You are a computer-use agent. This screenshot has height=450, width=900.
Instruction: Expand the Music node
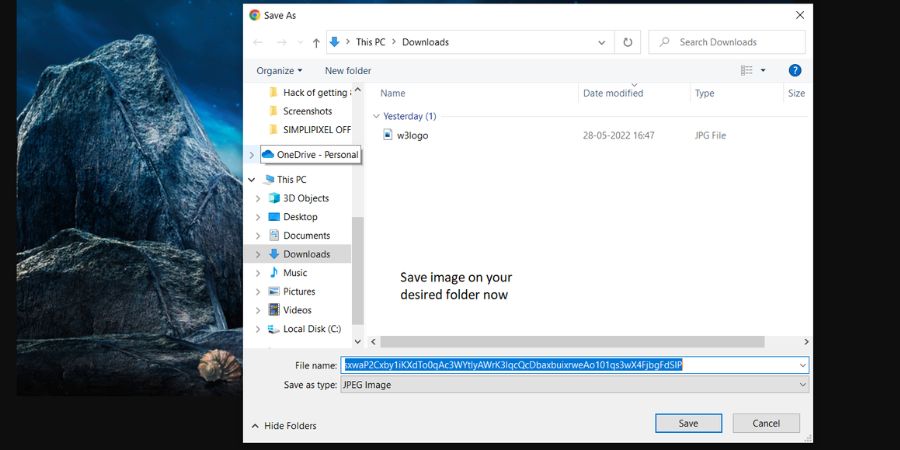(258, 273)
